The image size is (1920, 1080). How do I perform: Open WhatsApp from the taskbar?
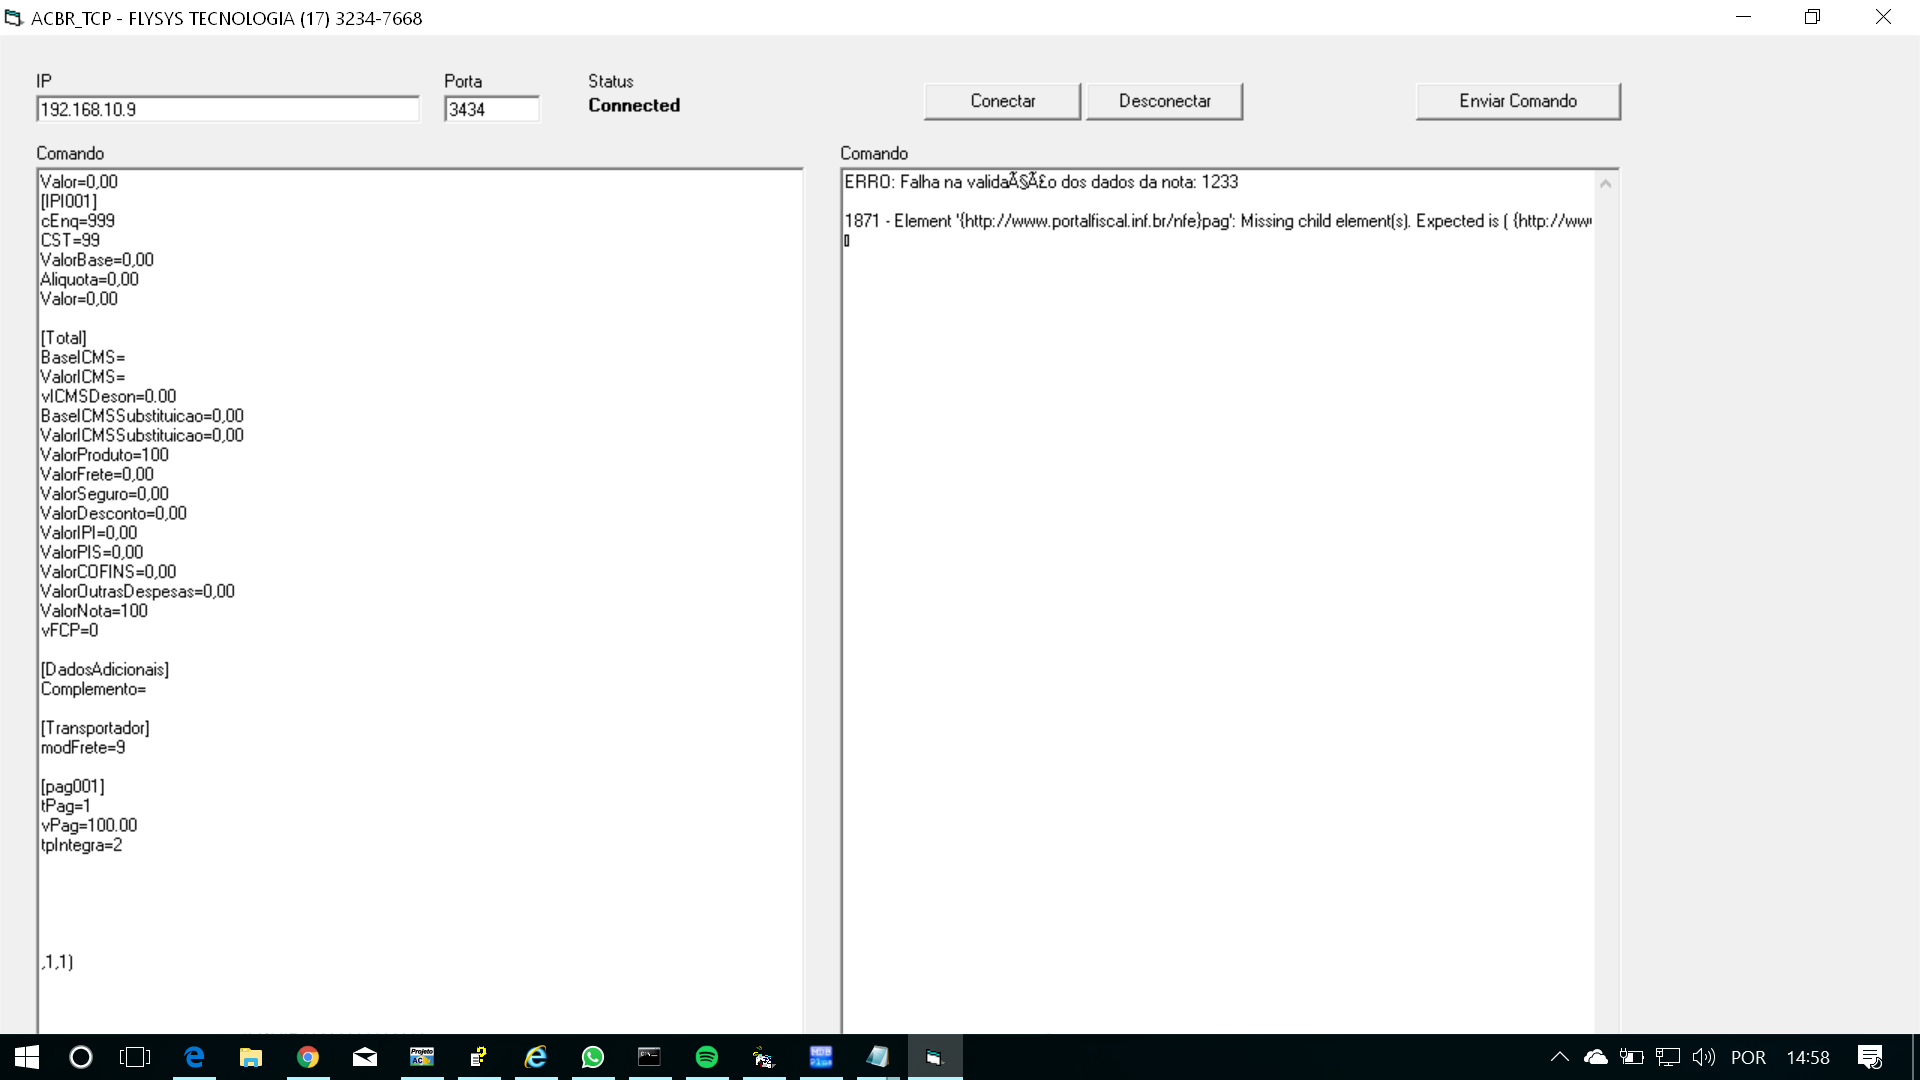[x=593, y=1057]
